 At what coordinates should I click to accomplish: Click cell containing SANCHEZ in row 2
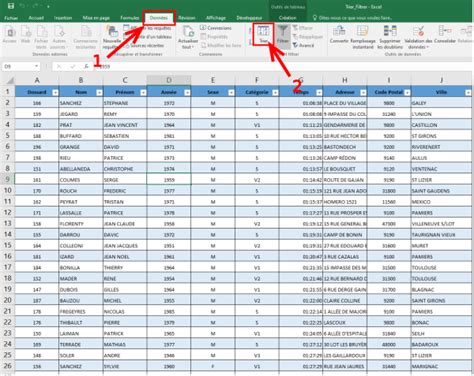point(81,103)
